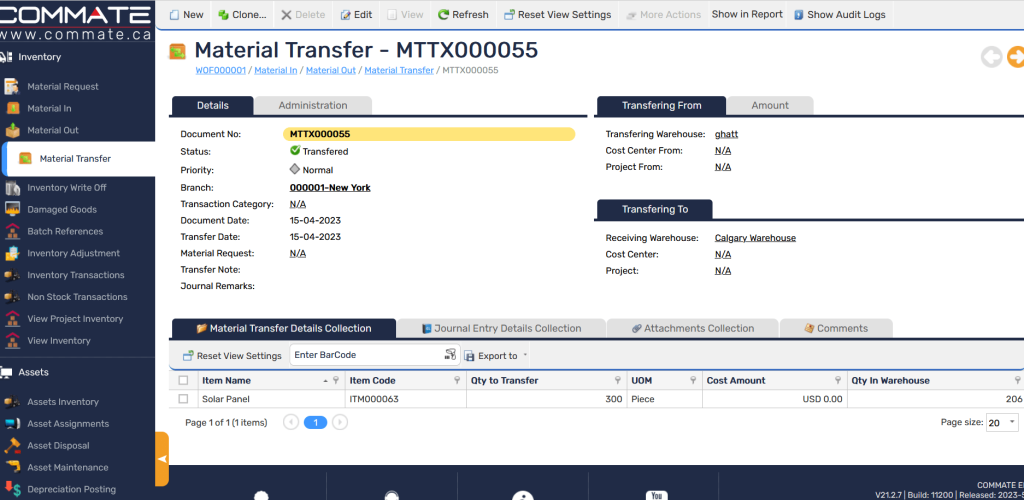This screenshot has width=1024, height=500.
Task: Open Asset Maintenance from sidebar
Action: (x=67, y=467)
